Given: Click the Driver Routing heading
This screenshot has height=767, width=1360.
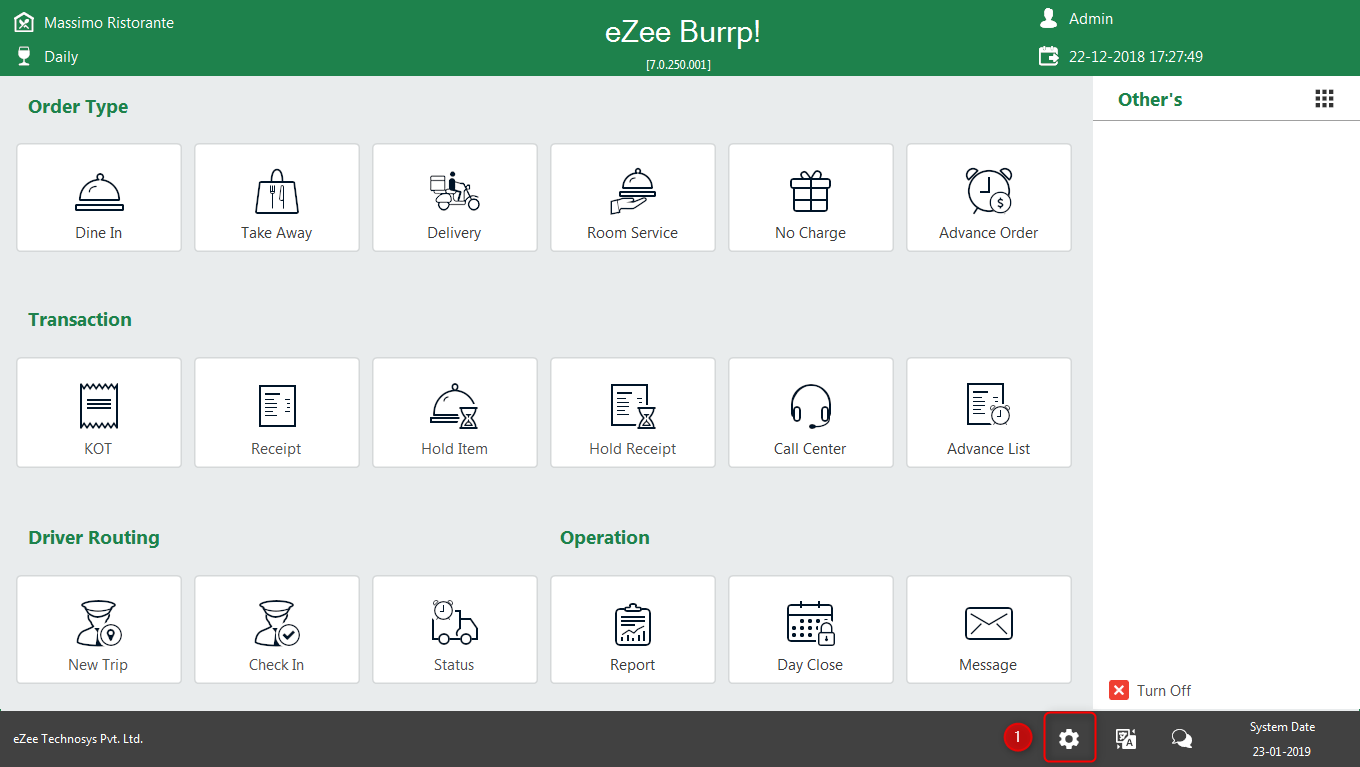Looking at the screenshot, I should point(94,538).
